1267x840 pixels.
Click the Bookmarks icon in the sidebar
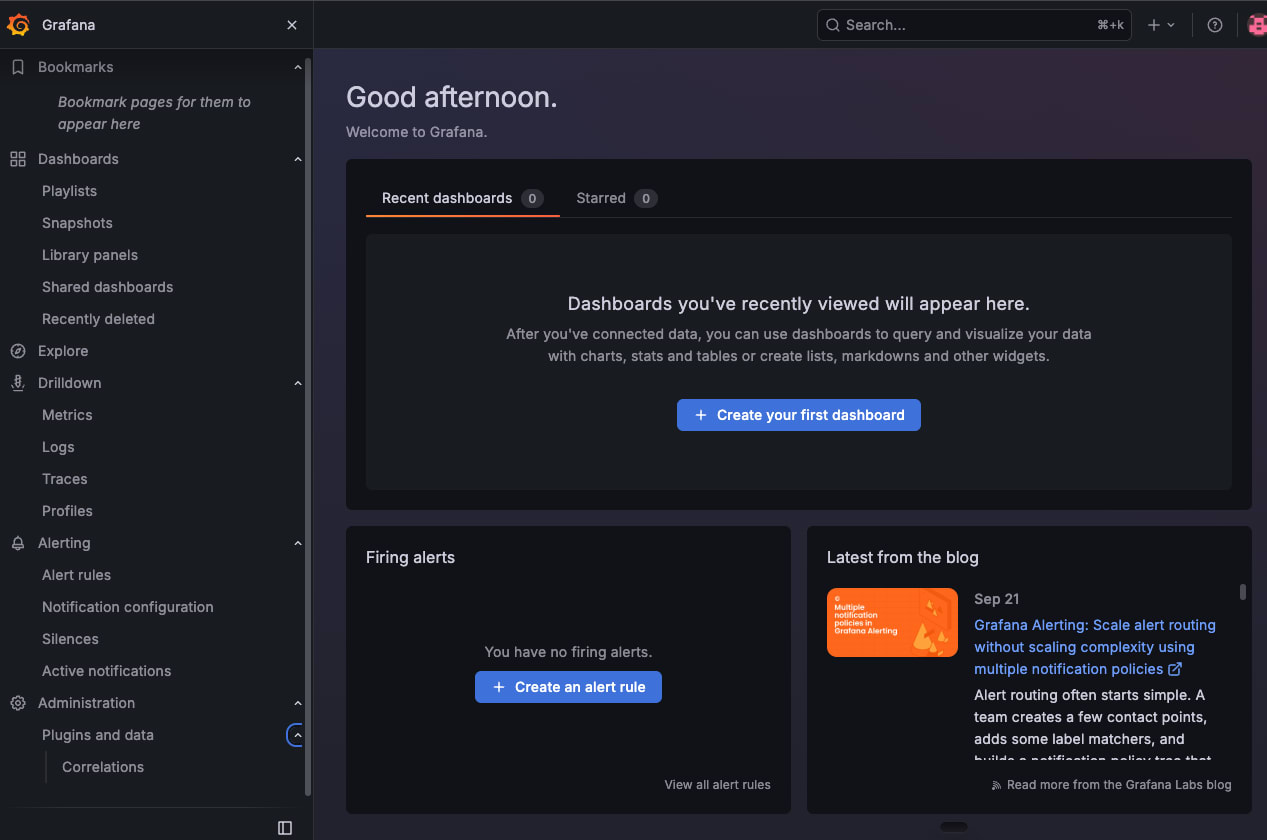coord(17,67)
